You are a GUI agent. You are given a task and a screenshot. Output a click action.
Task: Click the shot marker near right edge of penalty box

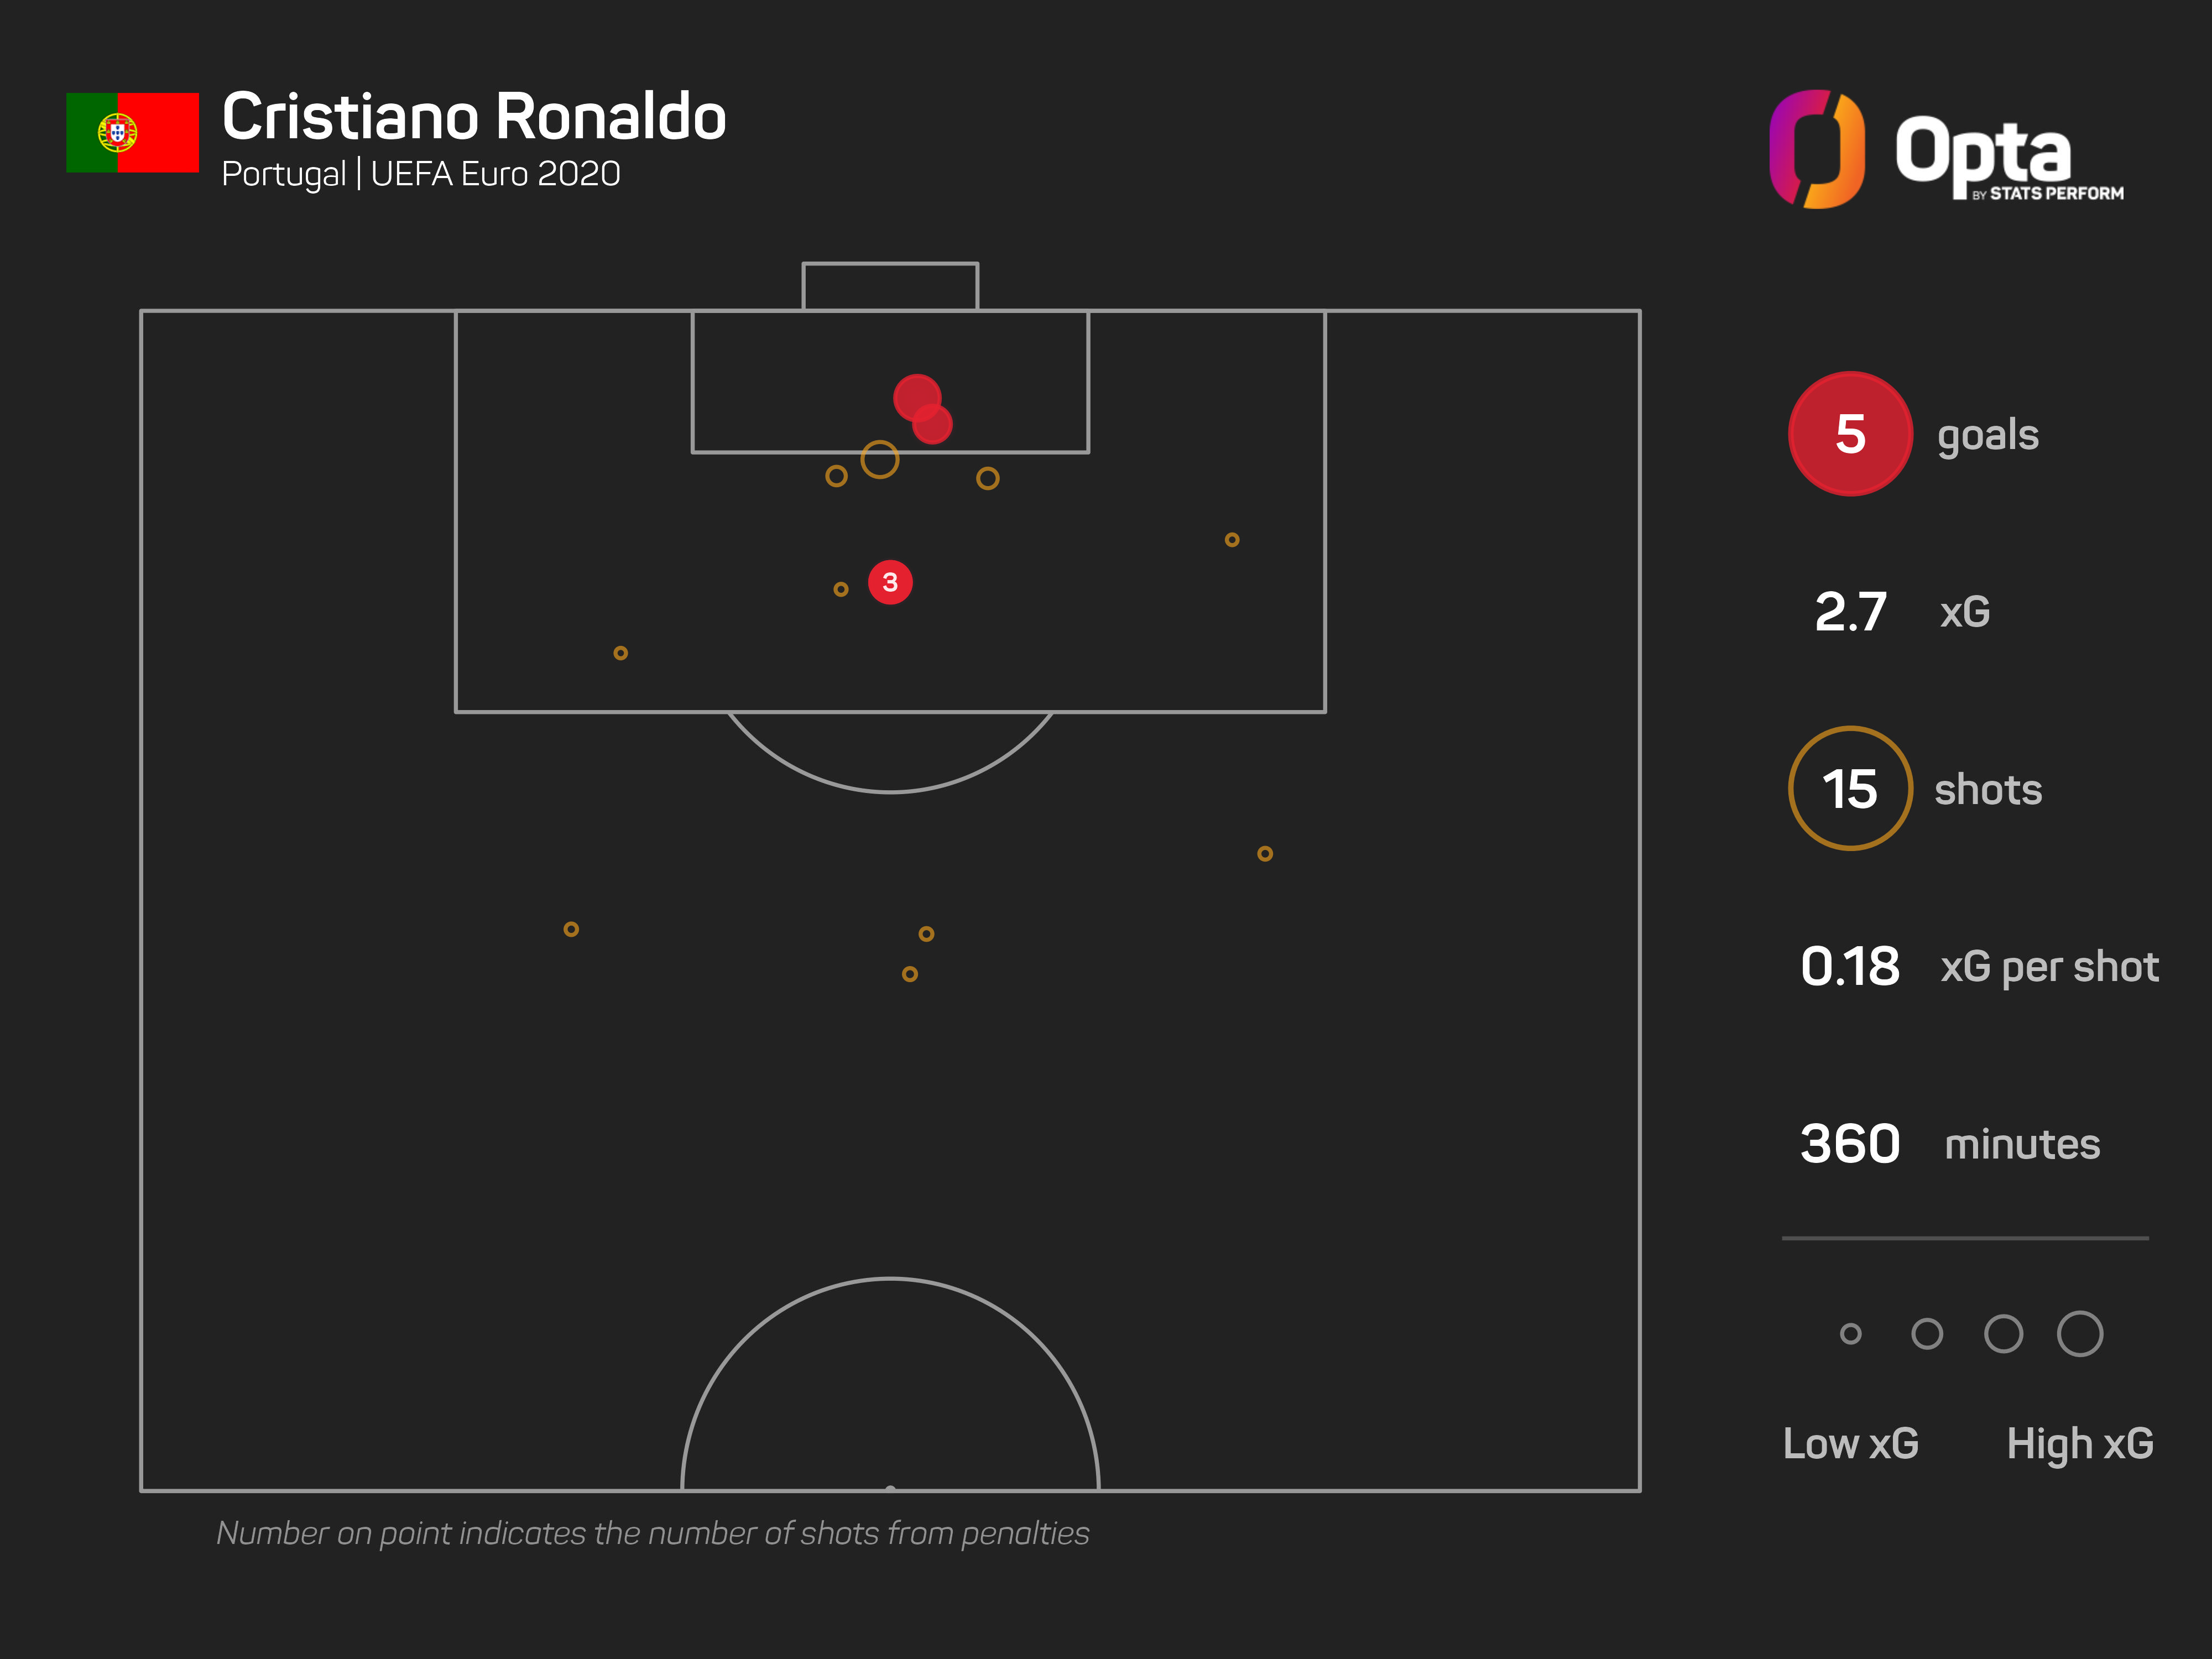[x=1231, y=540]
